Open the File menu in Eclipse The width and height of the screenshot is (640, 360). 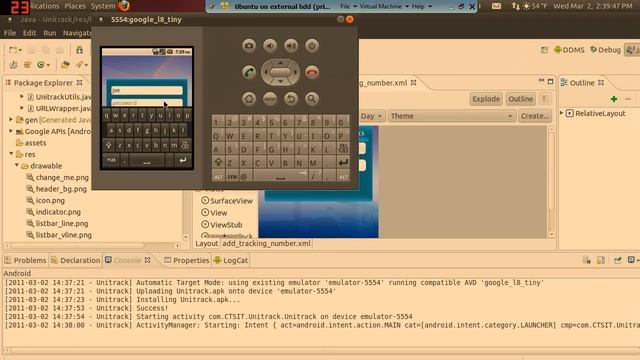[x=10, y=33]
